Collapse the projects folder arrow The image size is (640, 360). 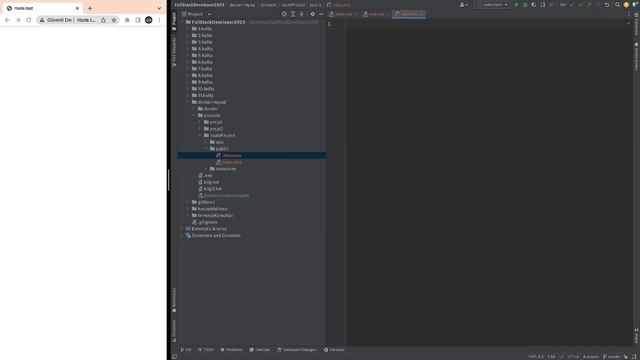(x=194, y=116)
